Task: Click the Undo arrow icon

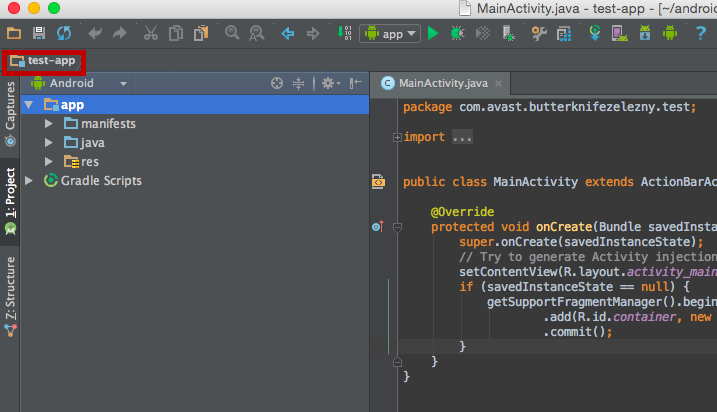Action: click(95, 33)
